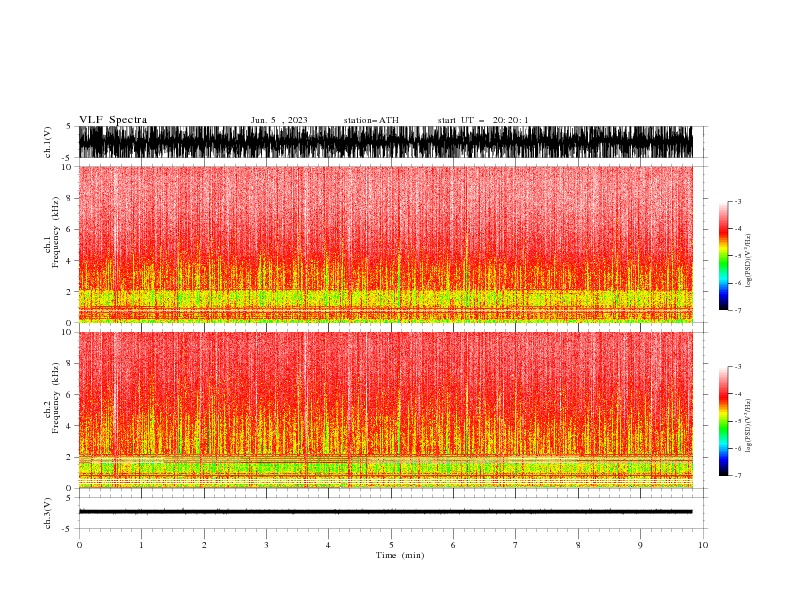Image resolution: width=792 pixels, height=612 pixels.
Task: Click time axis tick label "2"
Action: pos(204,545)
